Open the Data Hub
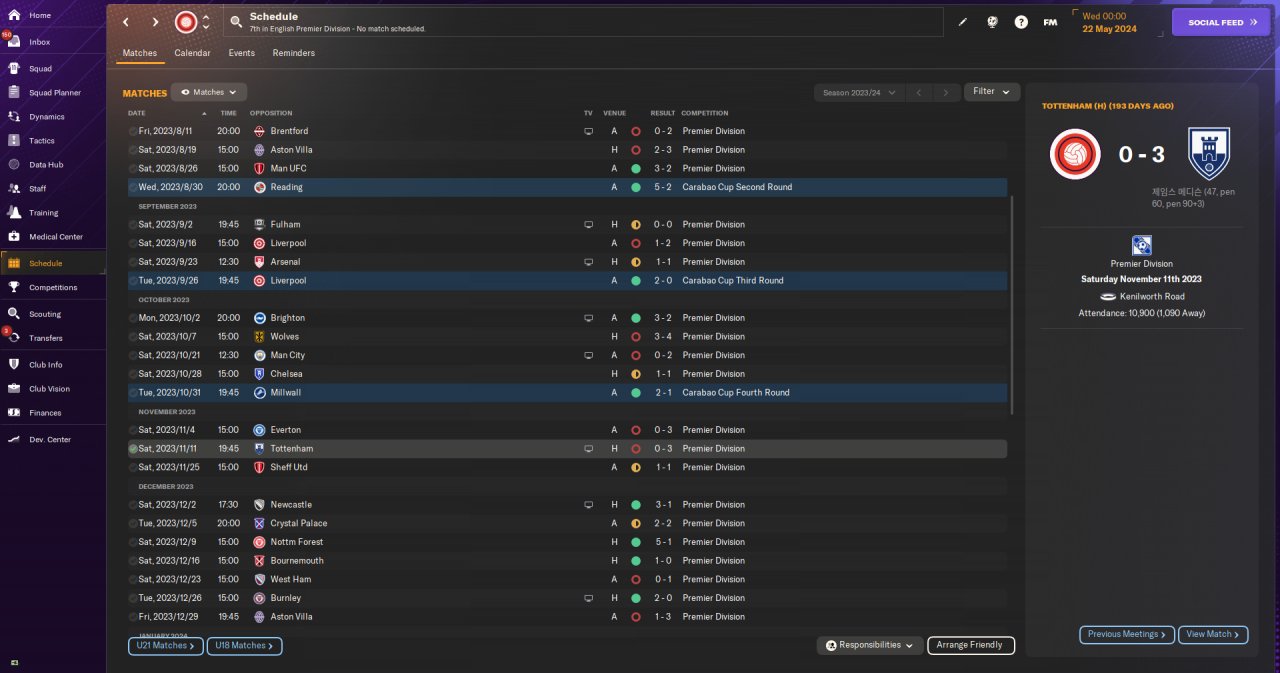1280x673 pixels. 46,165
